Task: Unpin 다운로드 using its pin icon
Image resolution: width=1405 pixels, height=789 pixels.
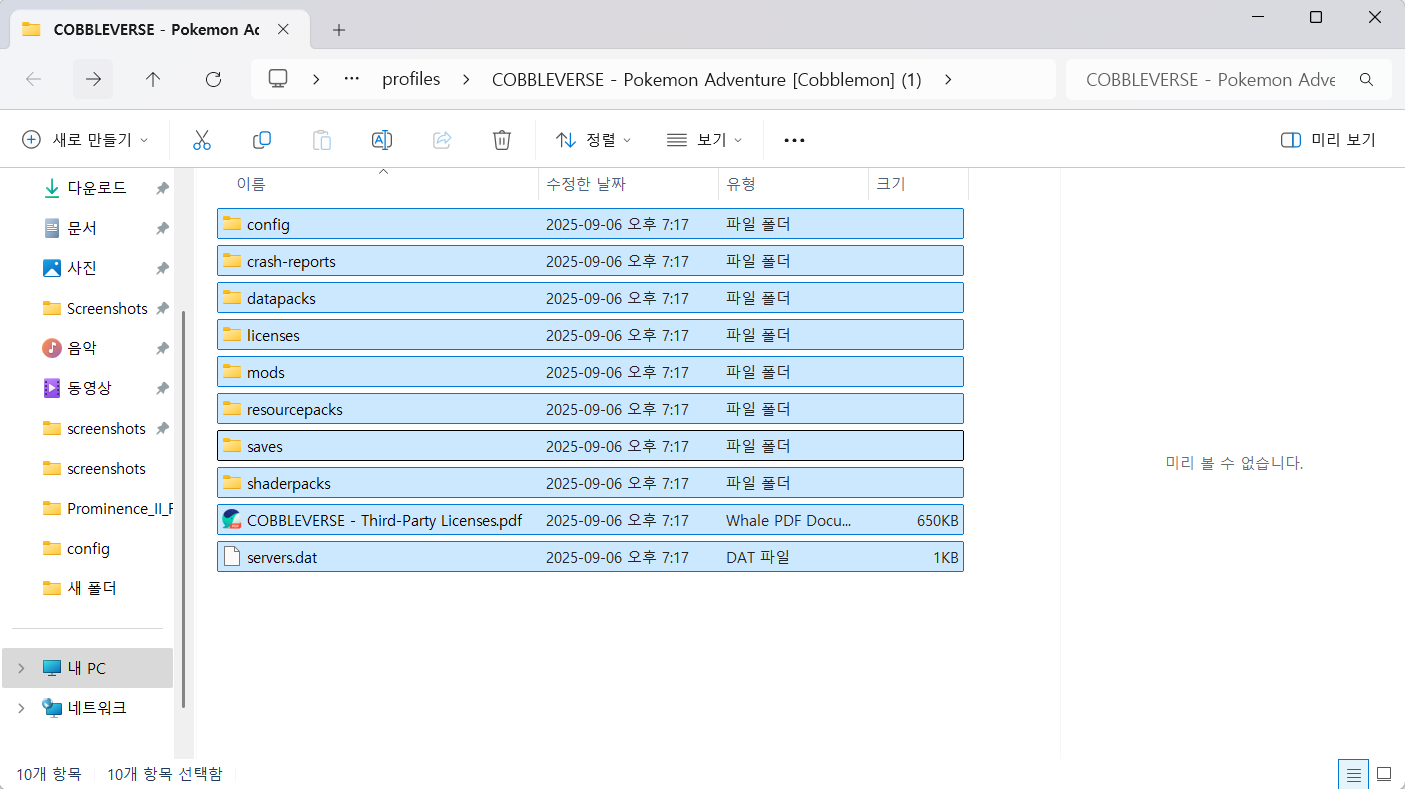Action: pyautogui.click(x=162, y=188)
